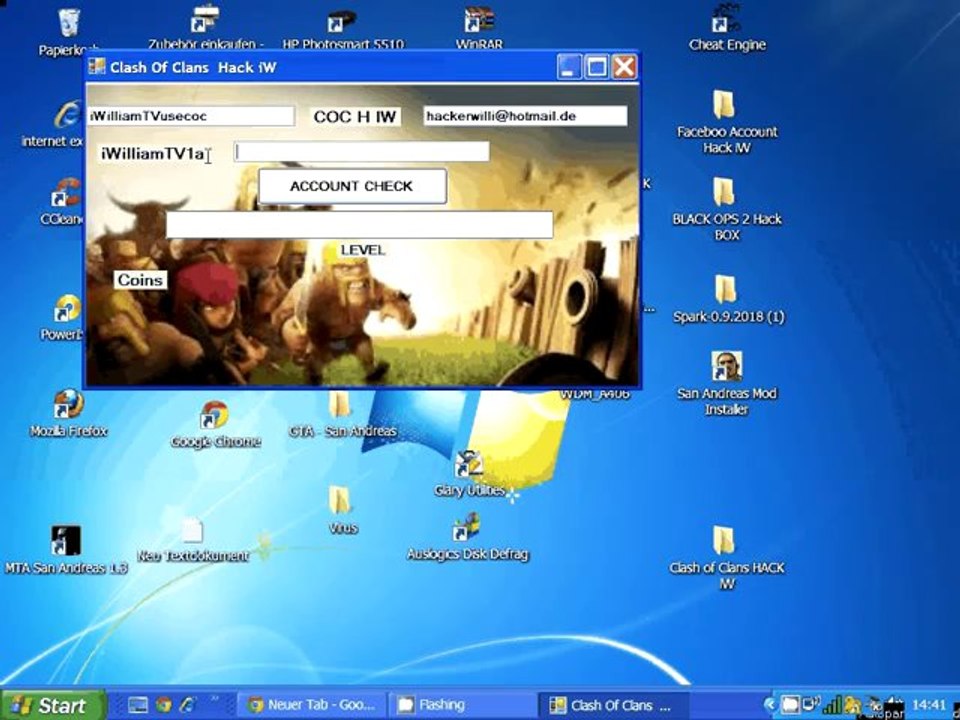This screenshot has height=720, width=960.
Task: Switch to the Flashing taskbar item
Action: 462,705
